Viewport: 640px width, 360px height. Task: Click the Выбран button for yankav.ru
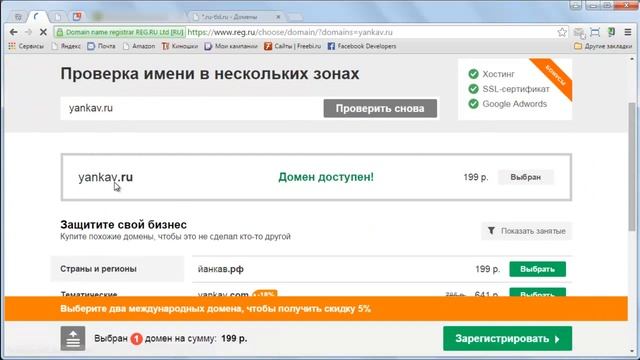(525, 177)
